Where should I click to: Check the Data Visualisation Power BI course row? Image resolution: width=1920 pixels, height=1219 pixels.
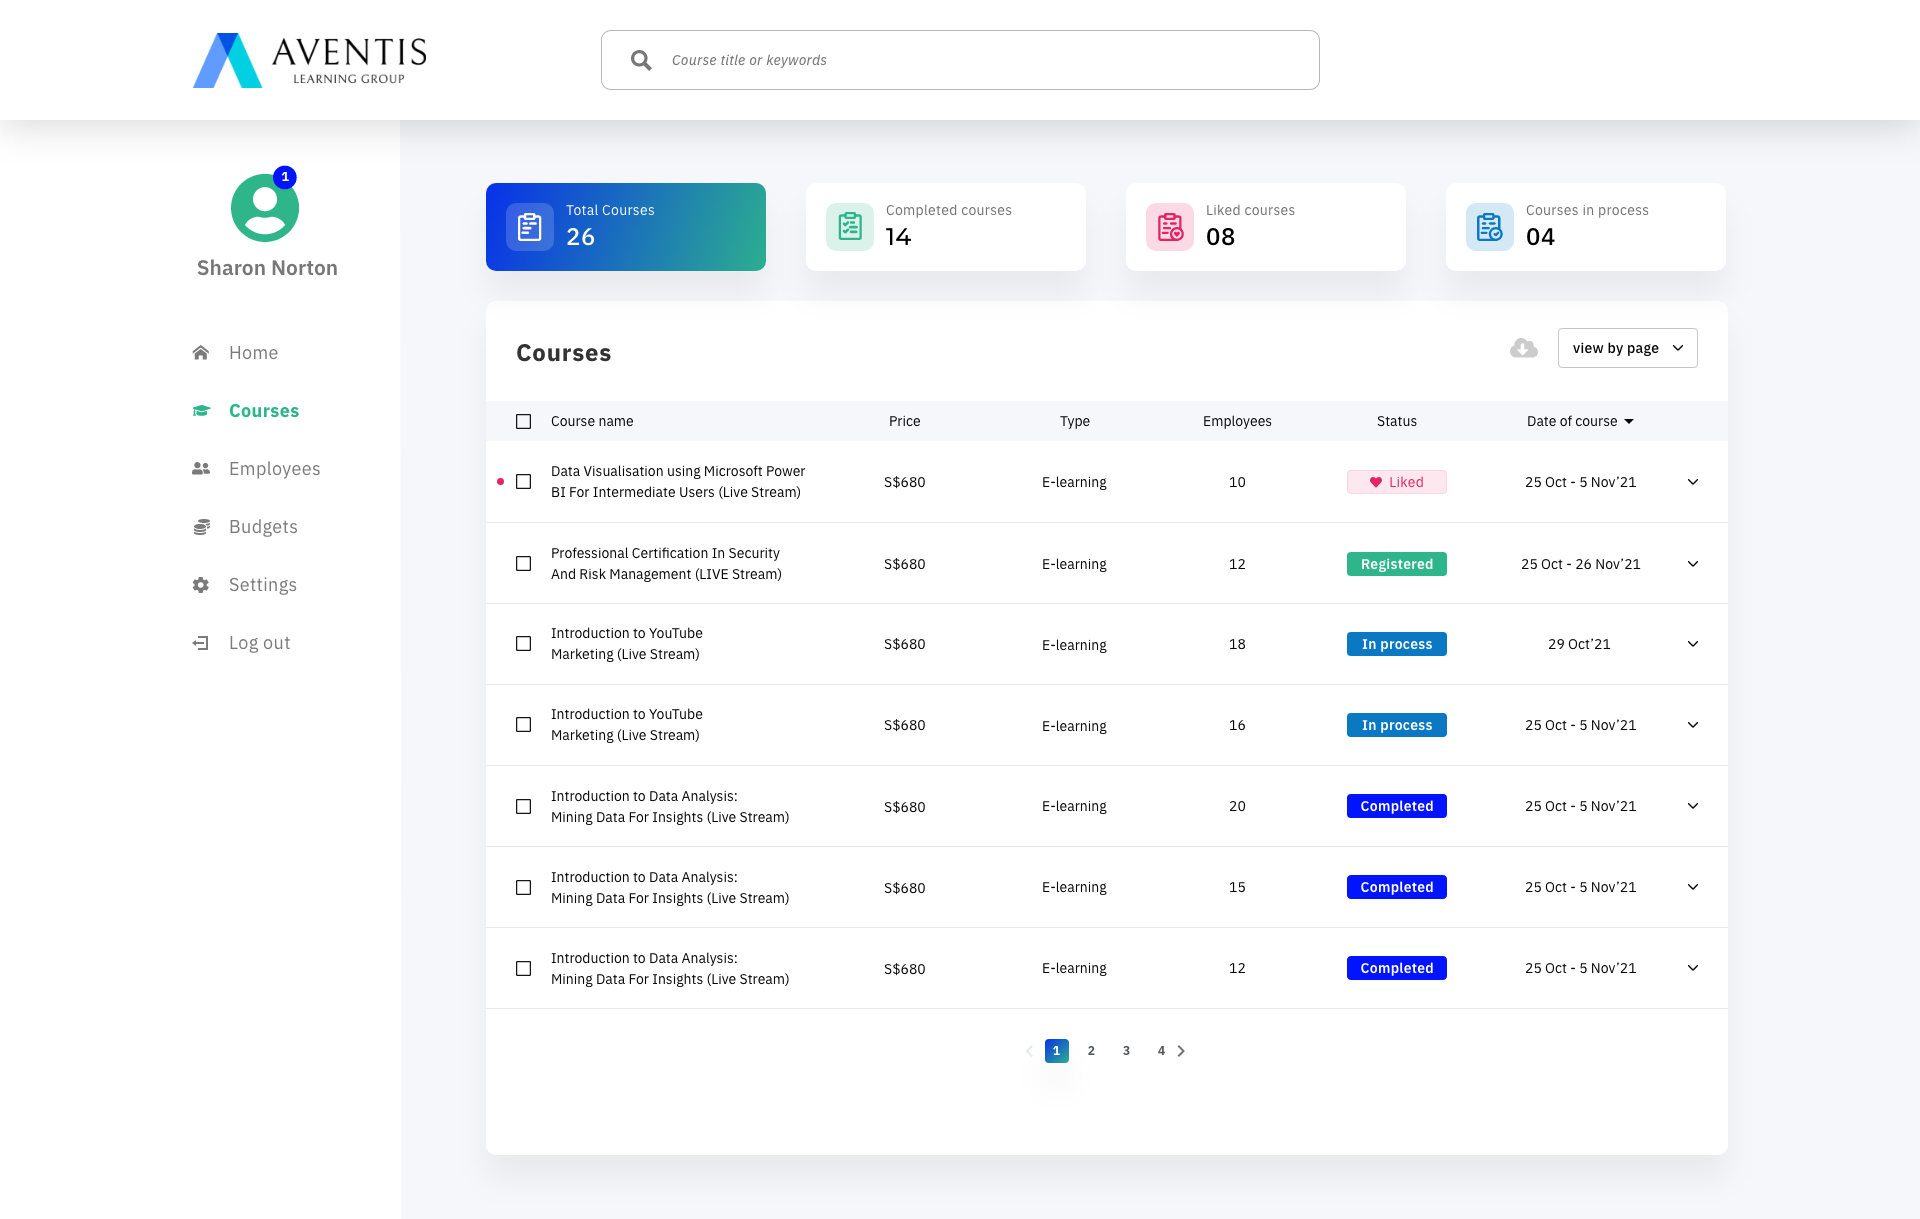click(x=523, y=482)
